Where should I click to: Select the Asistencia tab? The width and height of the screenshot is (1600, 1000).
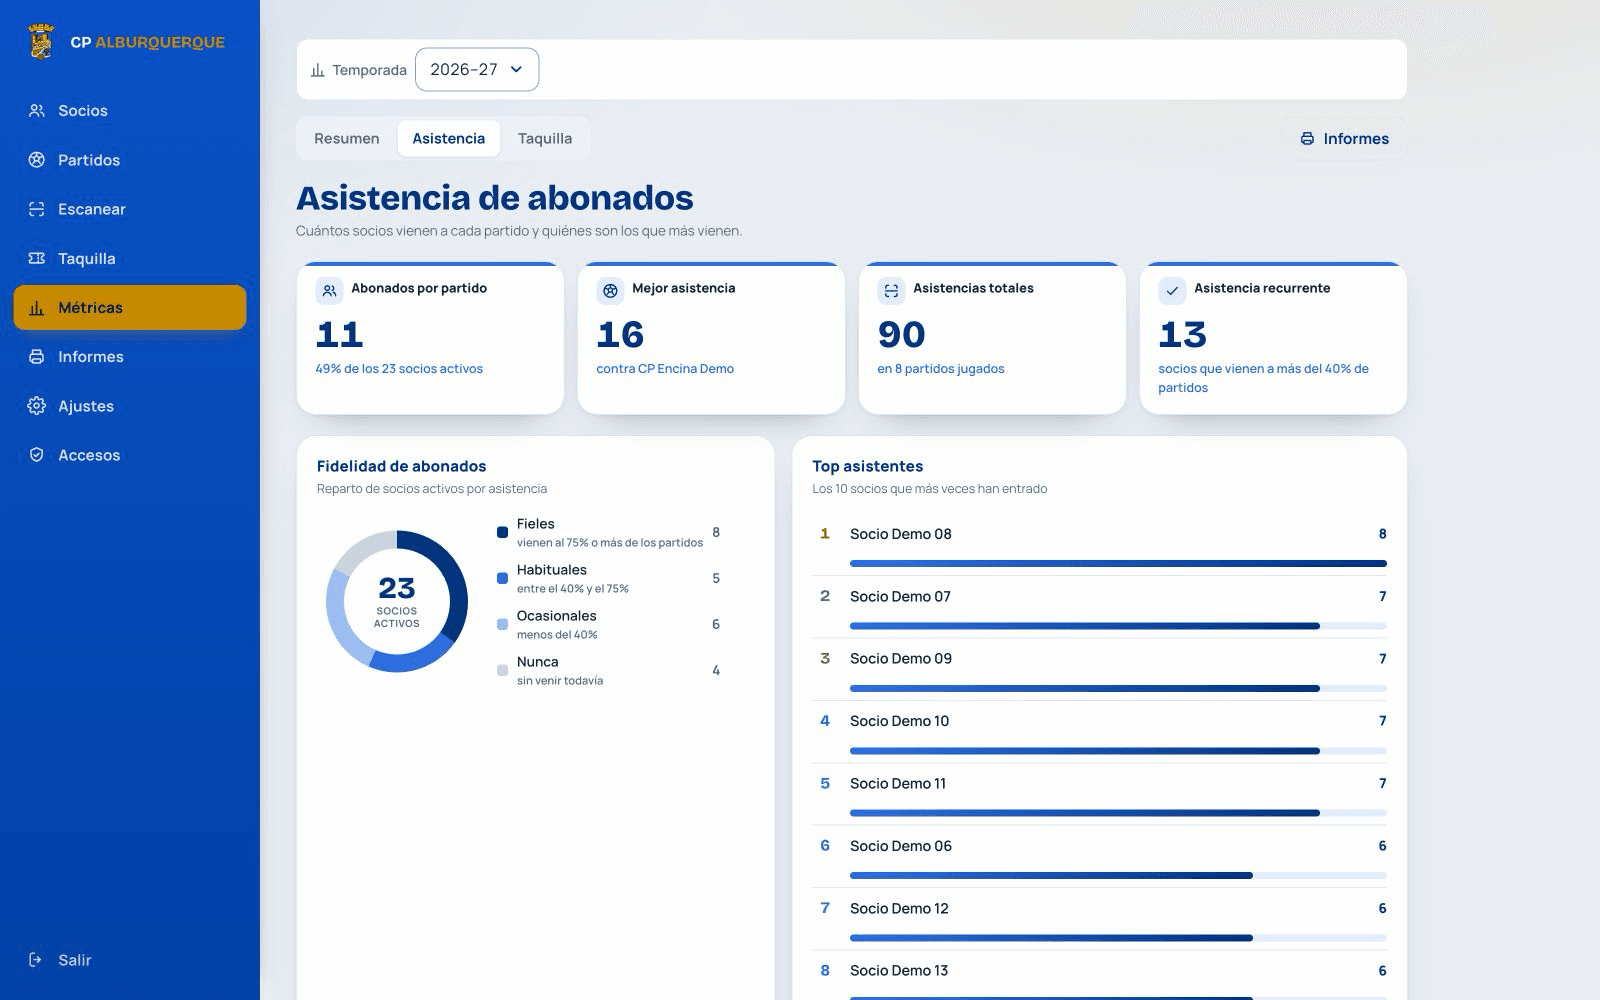click(x=449, y=139)
